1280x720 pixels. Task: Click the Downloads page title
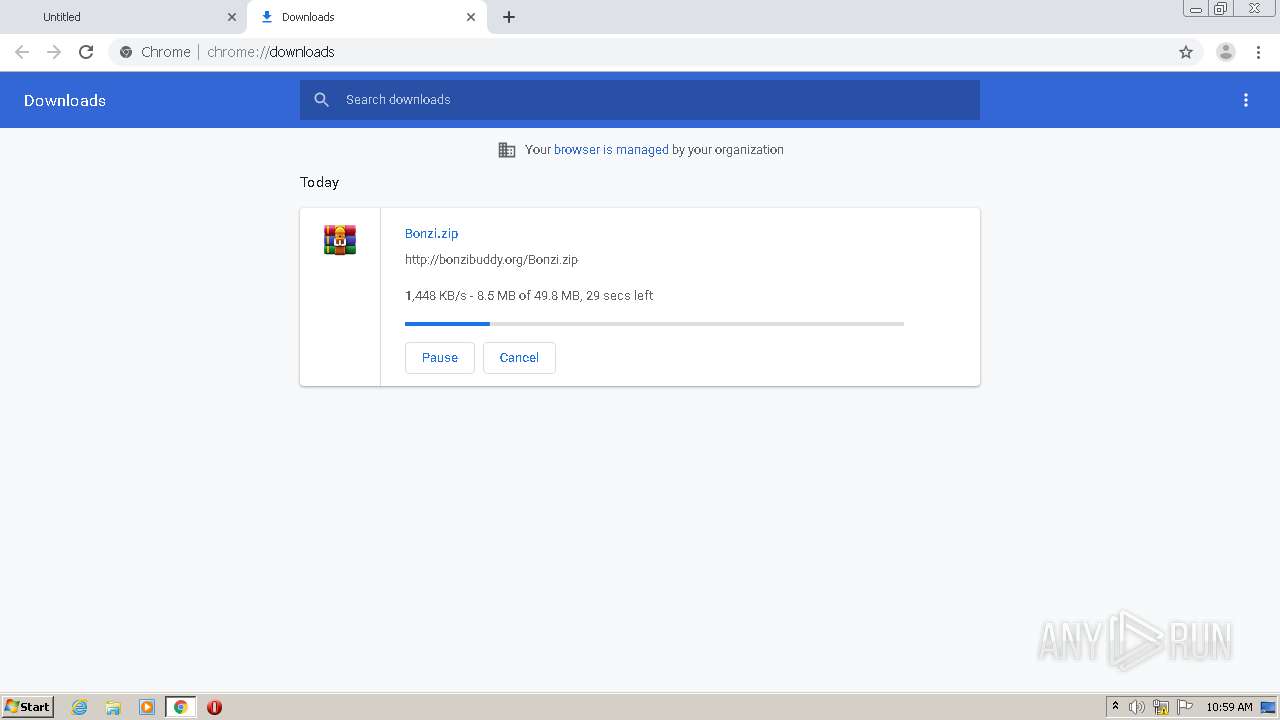[65, 100]
